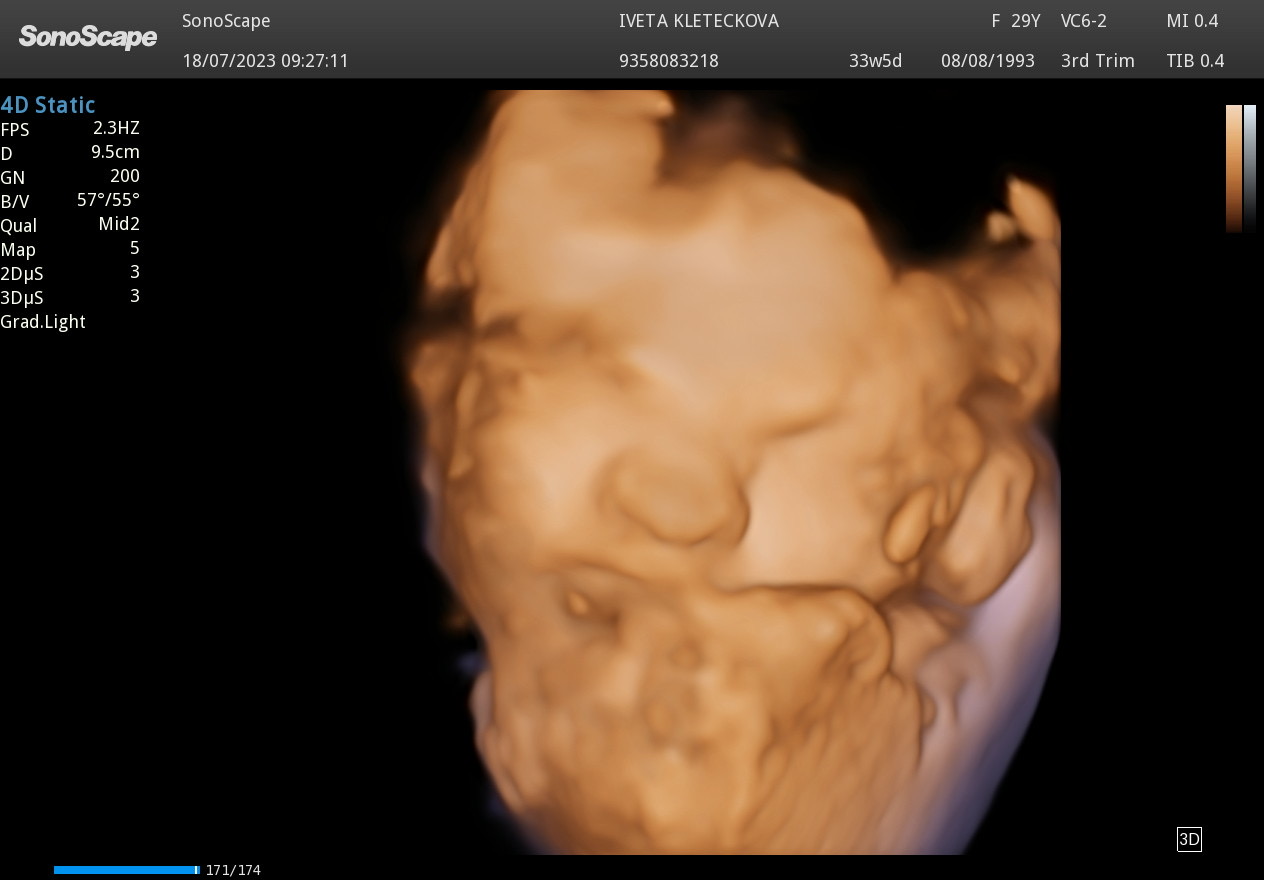Click the depth D 9.5cm parameter
The width and height of the screenshot is (1264, 880).
click(70, 153)
